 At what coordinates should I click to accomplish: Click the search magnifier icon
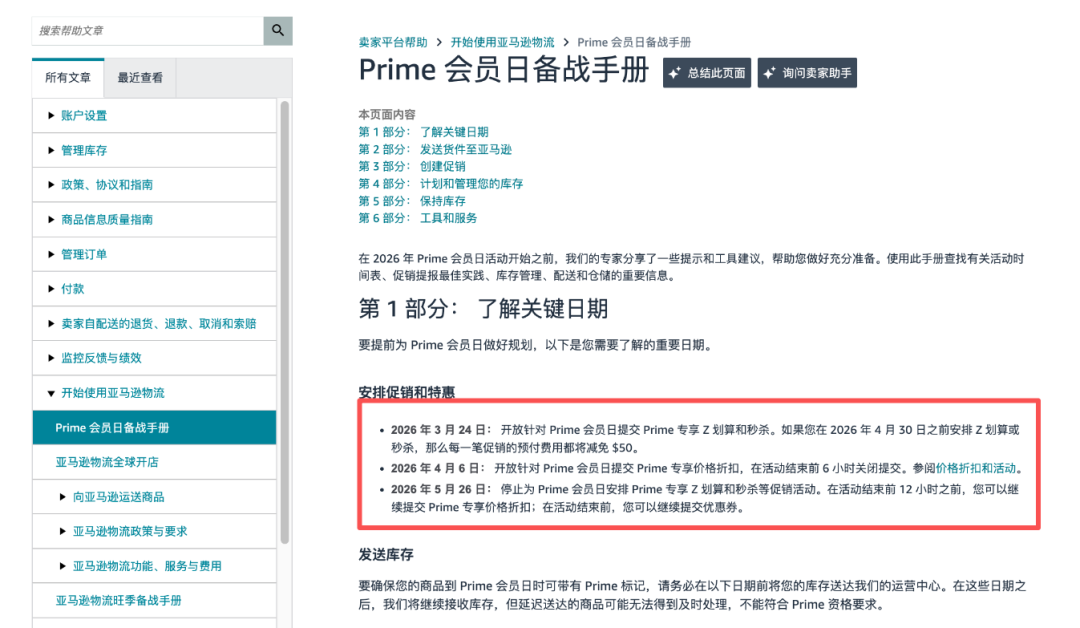pyautogui.click(x=277, y=31)
